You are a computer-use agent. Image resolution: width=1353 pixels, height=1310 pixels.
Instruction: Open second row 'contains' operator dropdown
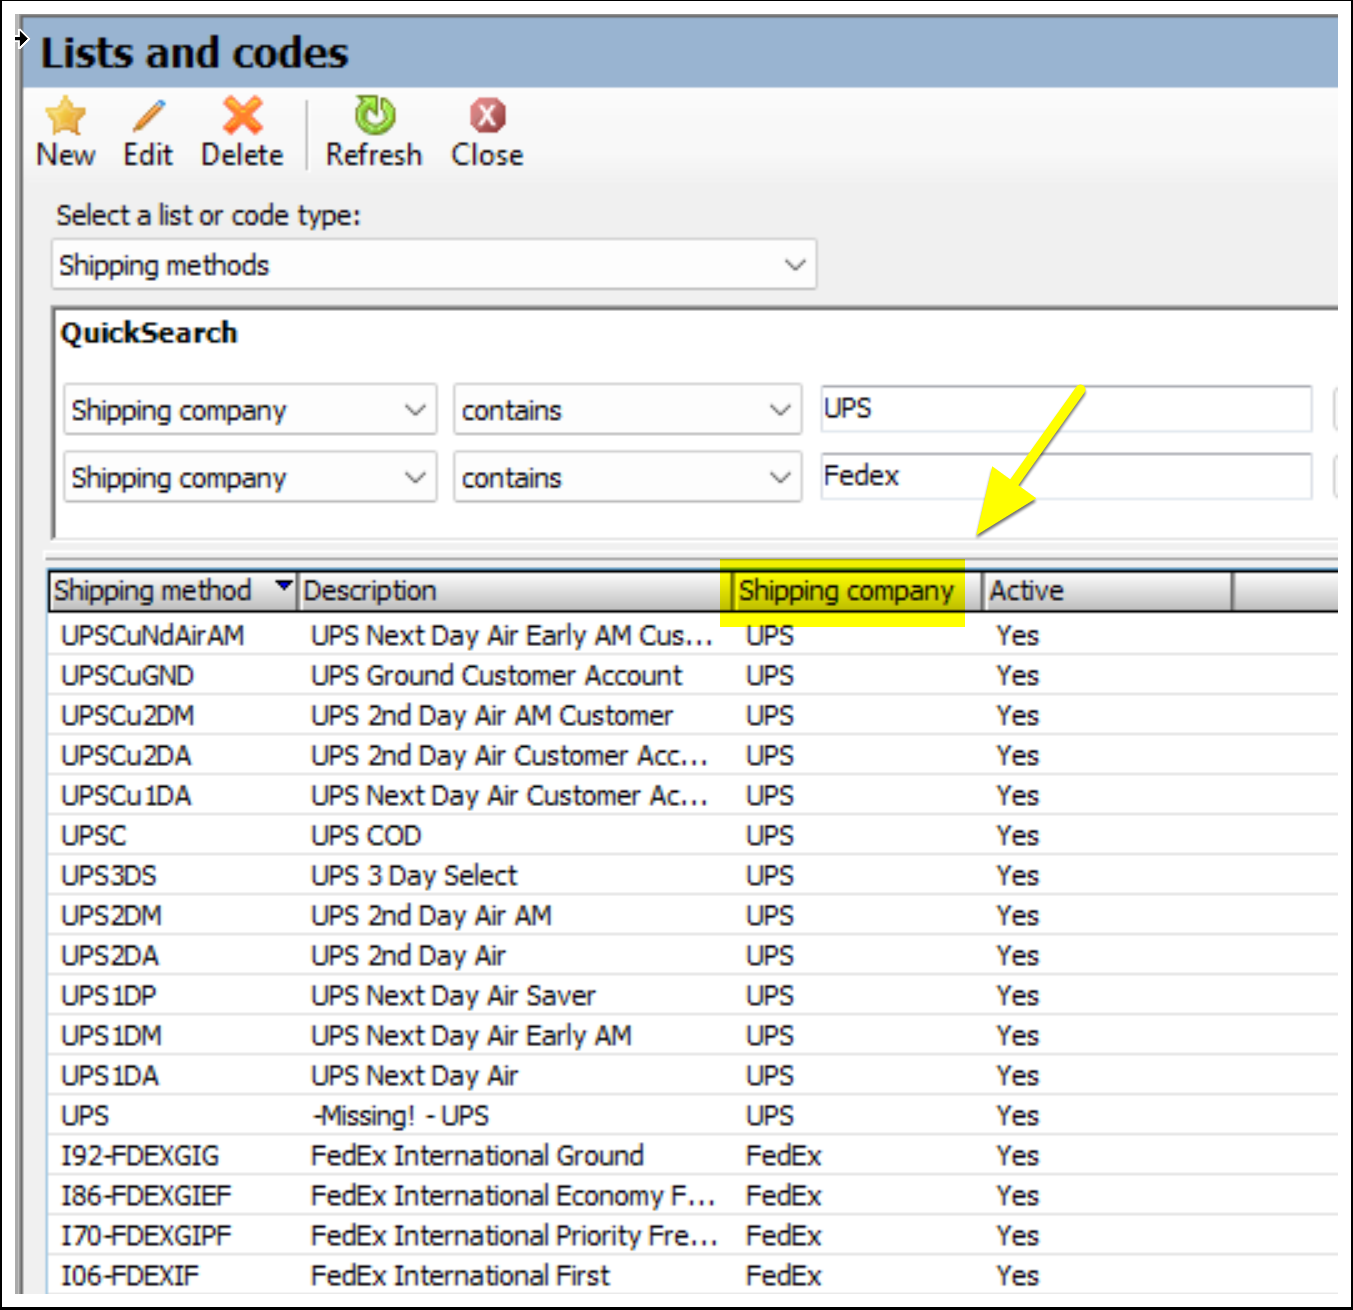tap(627, 478)
